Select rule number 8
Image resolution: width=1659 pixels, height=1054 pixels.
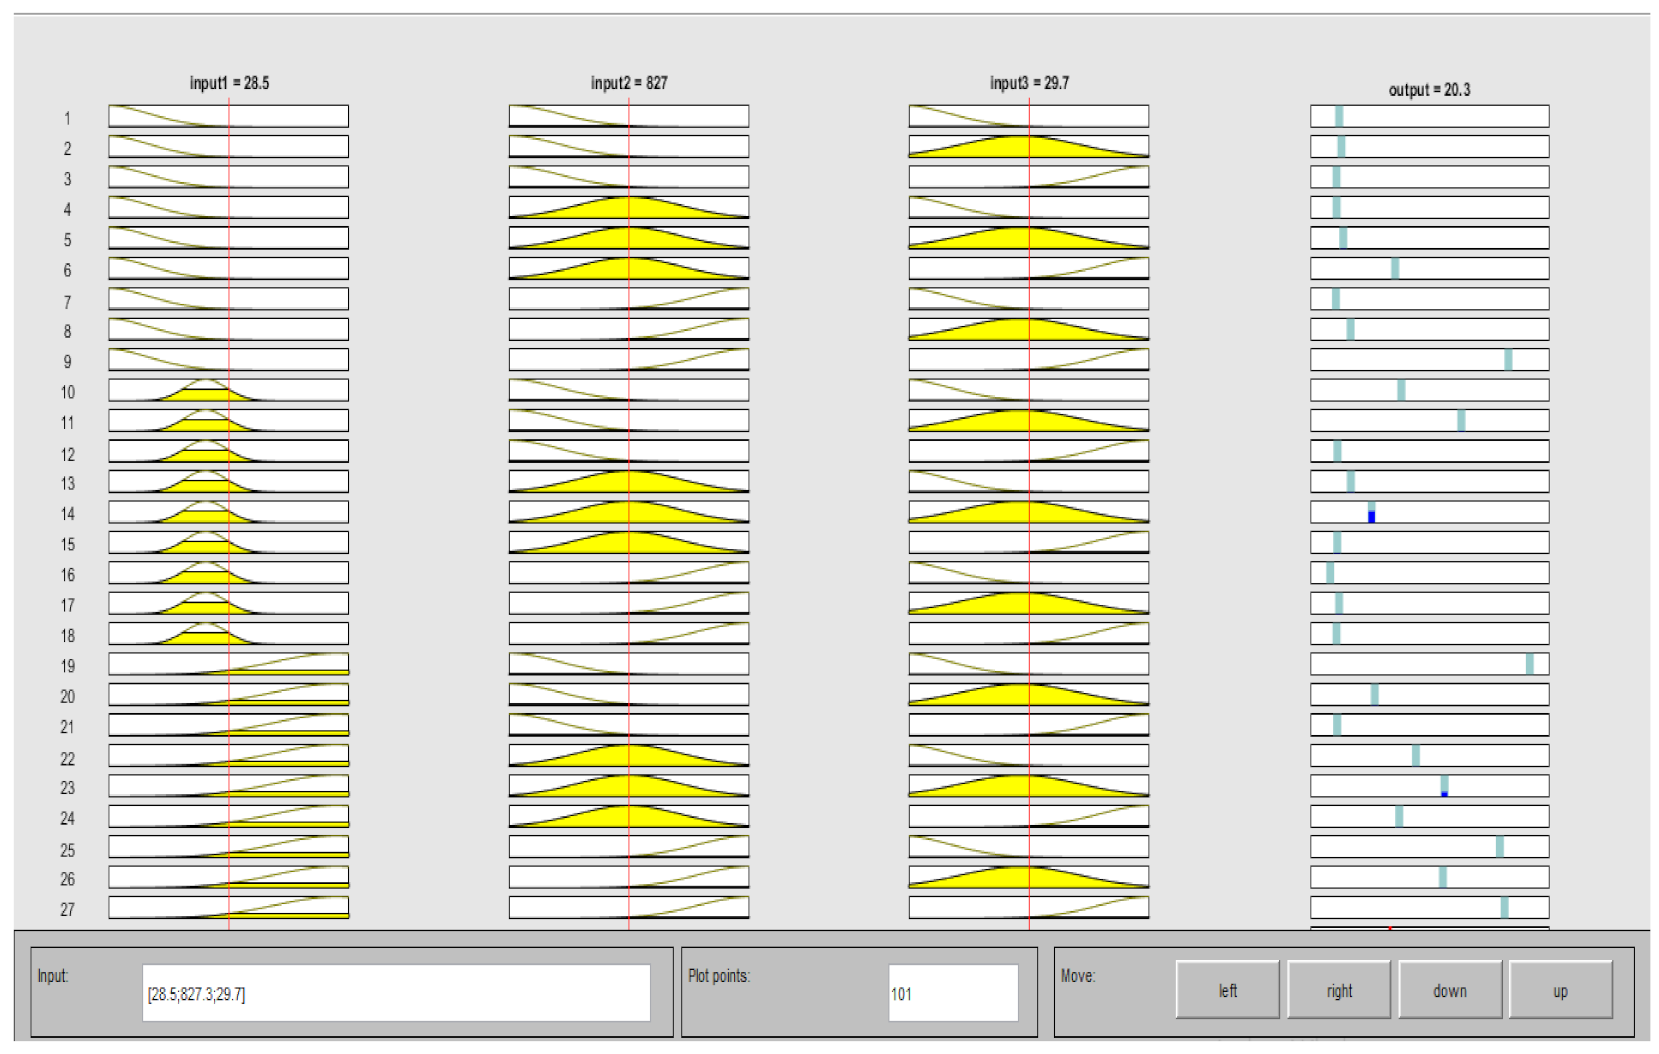click(x=68, y=331)
